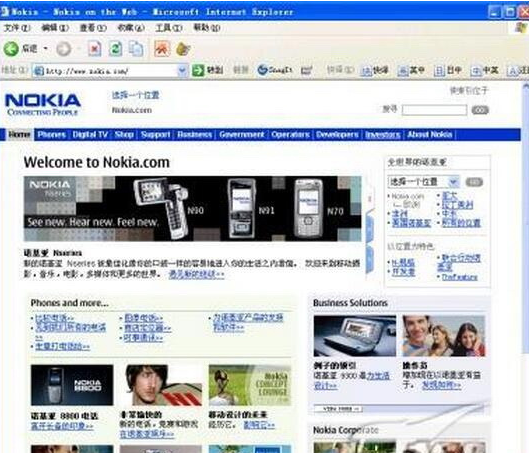
Task: Open the Nokia 8800 phone thumbnail
Action: pyautogui.click(x=72, y=385)
